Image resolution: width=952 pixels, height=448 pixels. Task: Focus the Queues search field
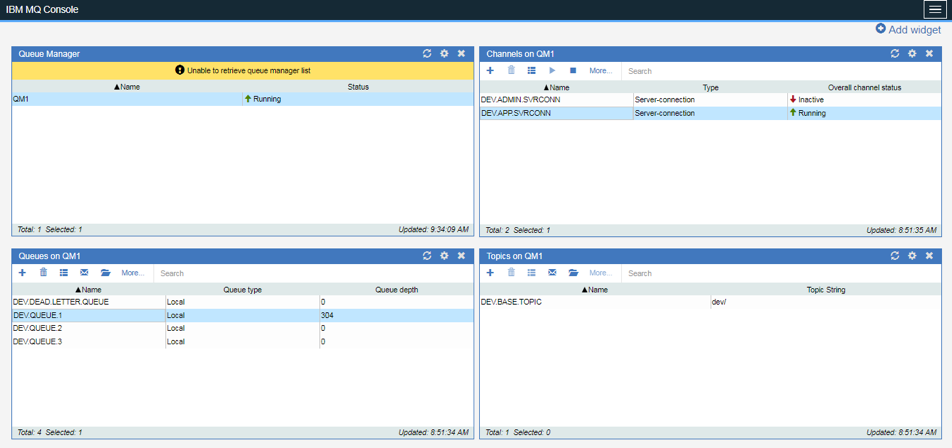pos(313,273)
